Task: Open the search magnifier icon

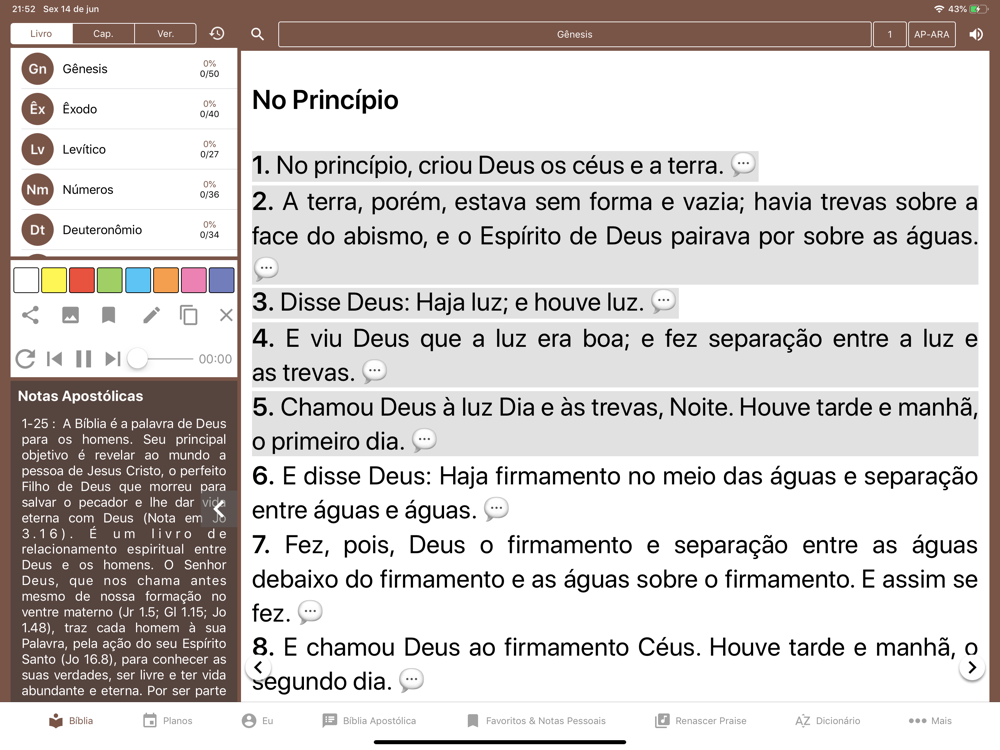Action: 258,34
